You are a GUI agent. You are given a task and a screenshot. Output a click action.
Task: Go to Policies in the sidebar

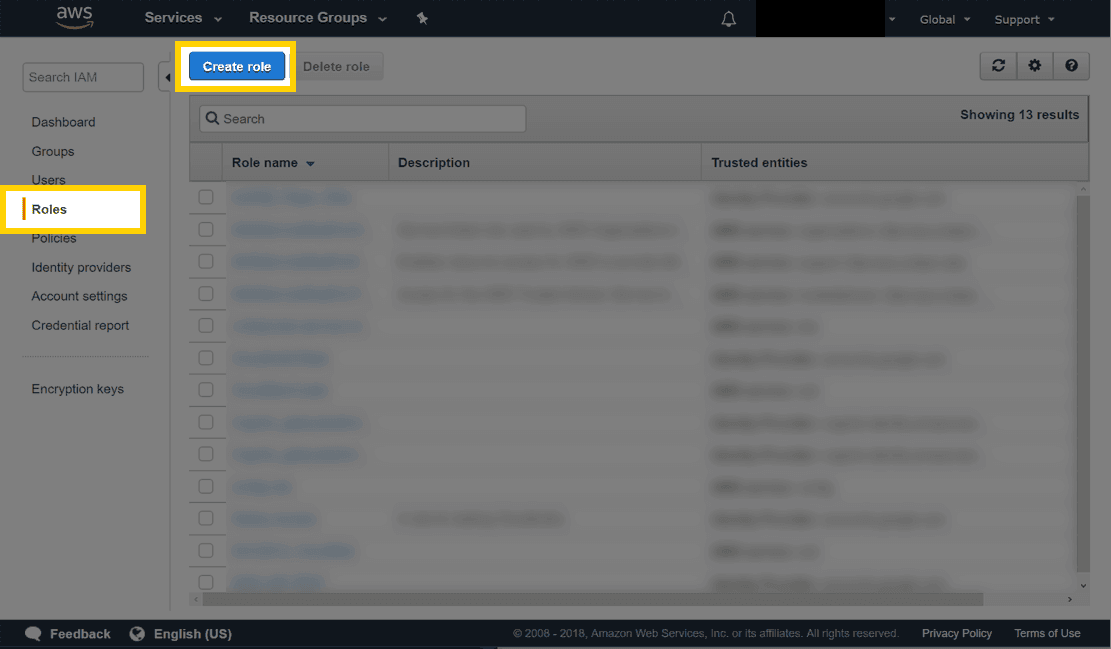(x=54, y=238)
